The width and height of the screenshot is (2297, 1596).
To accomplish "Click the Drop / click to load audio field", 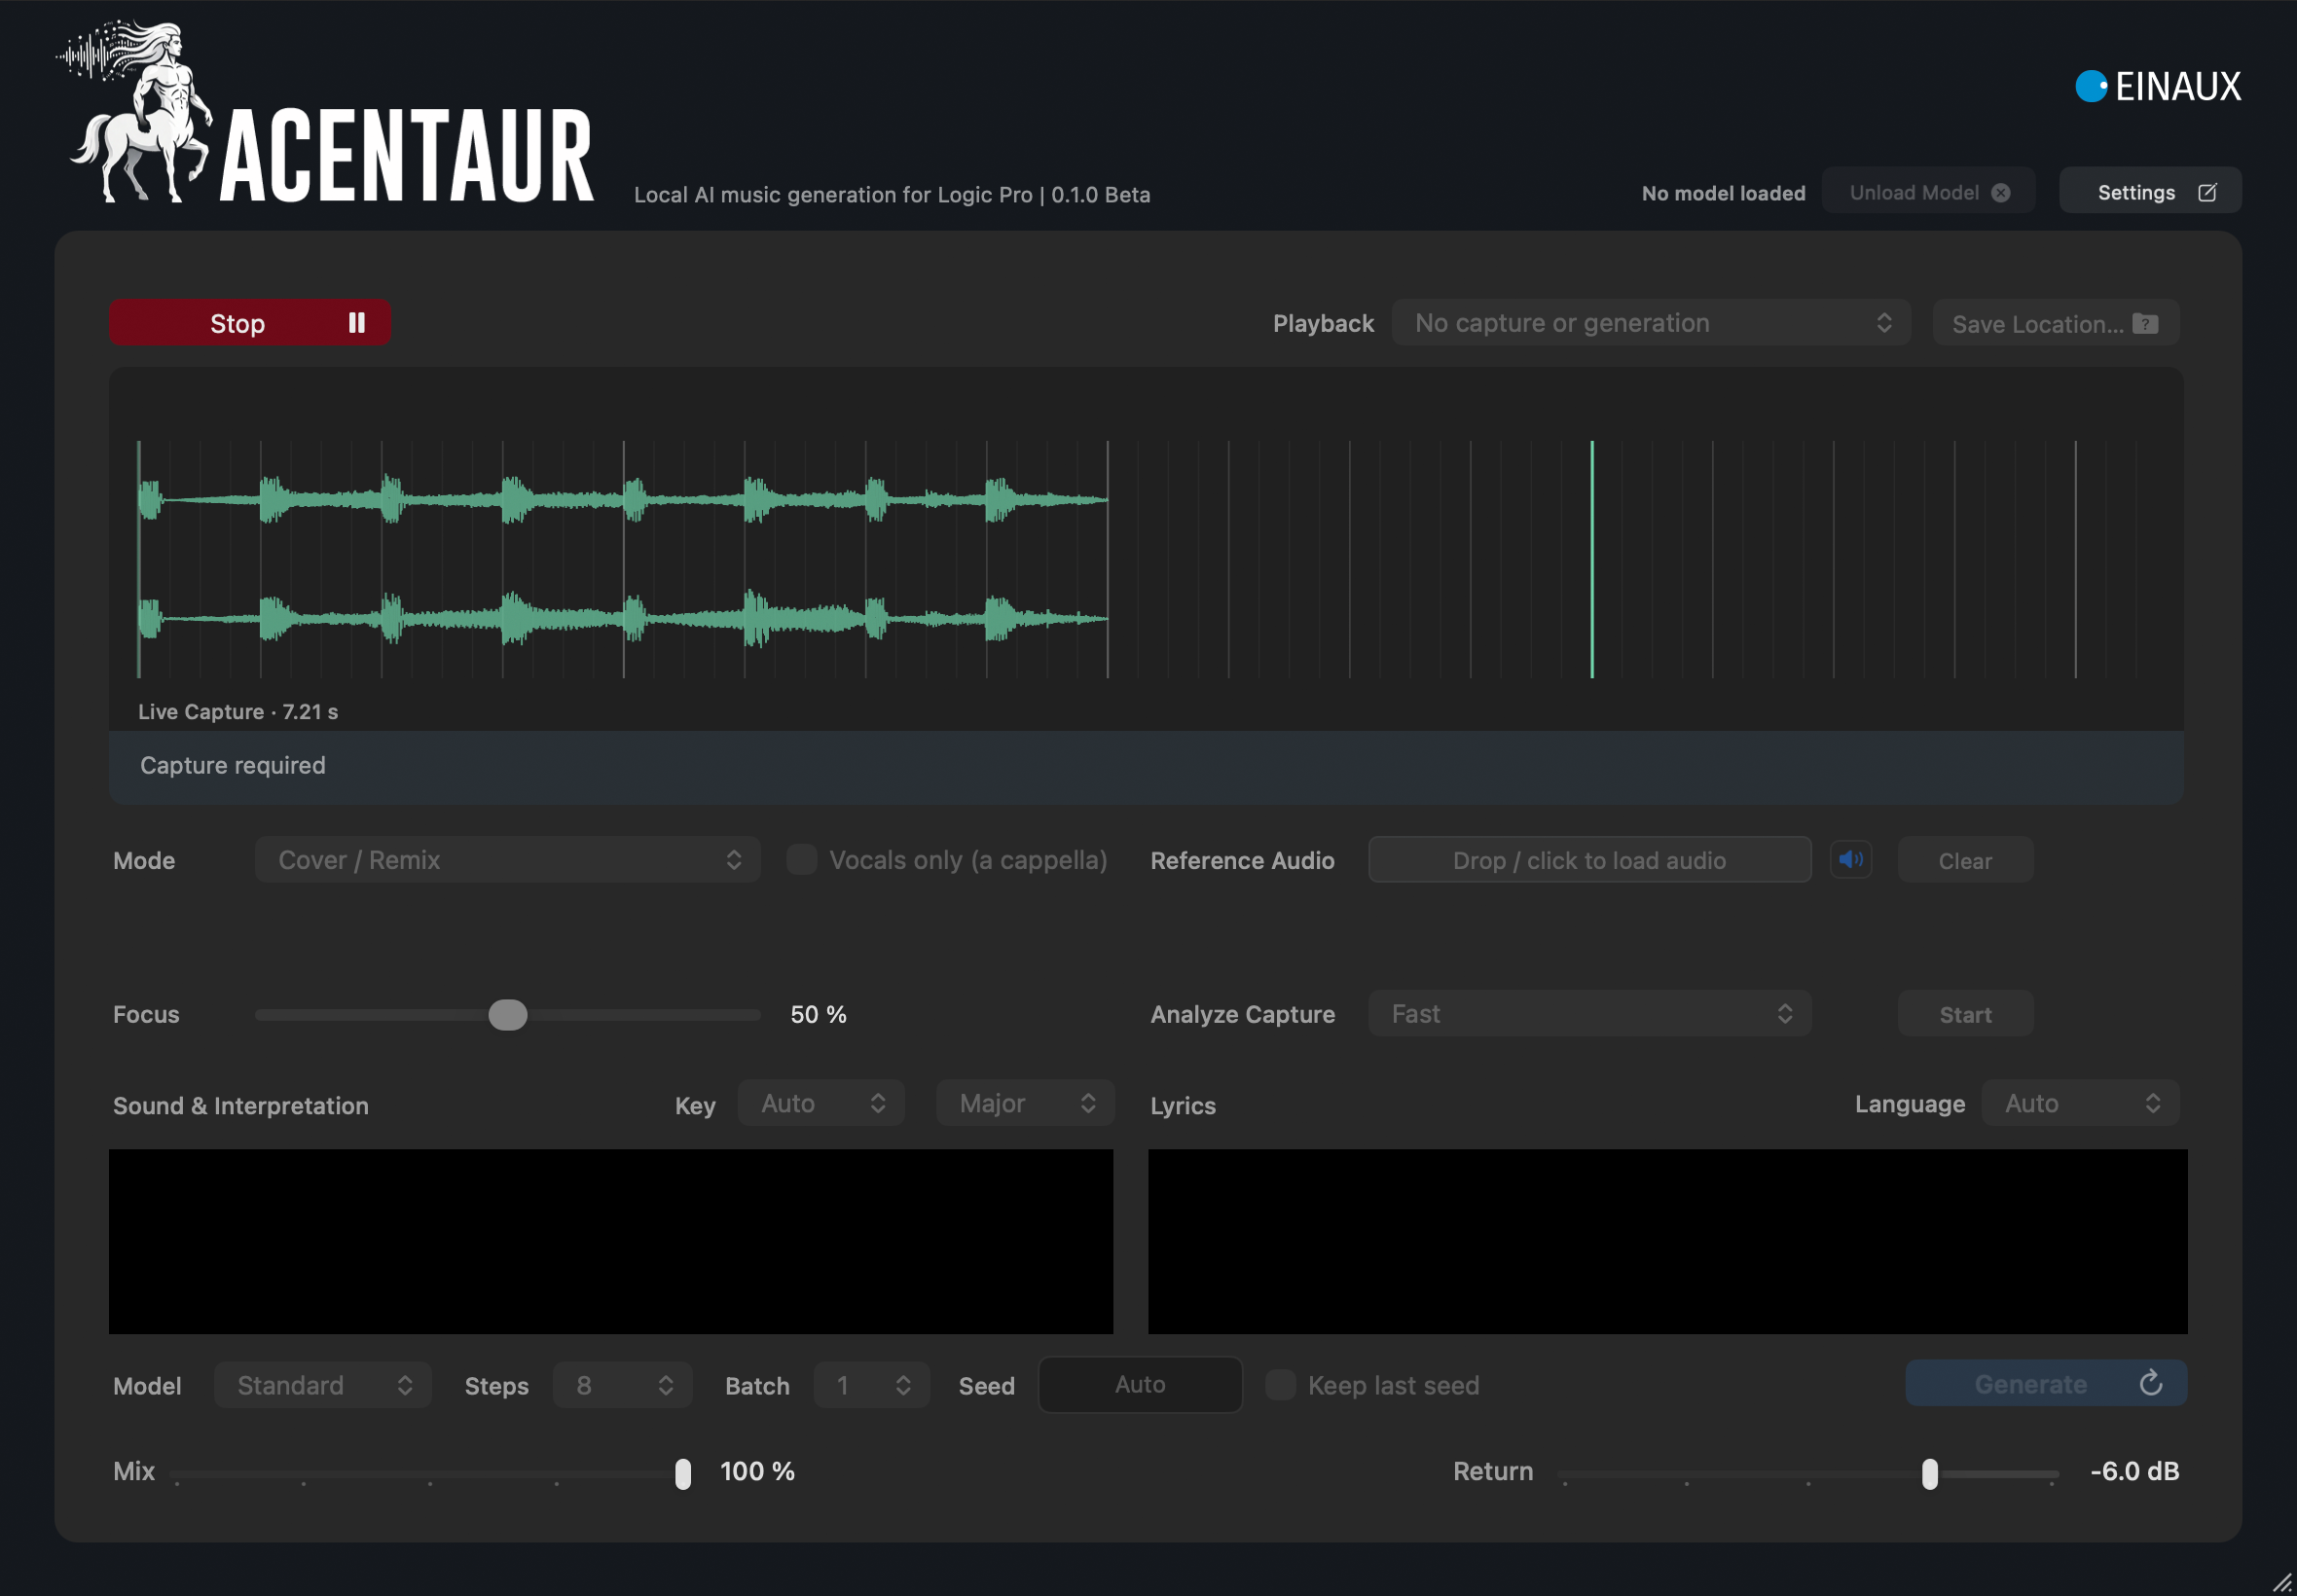I will [x=1590, y=860].
